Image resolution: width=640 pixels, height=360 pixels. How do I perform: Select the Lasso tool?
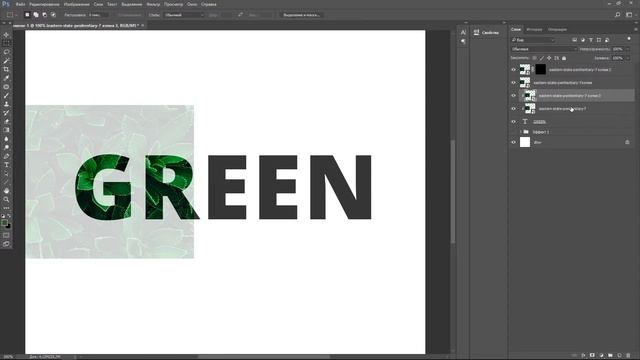point(6,52)
